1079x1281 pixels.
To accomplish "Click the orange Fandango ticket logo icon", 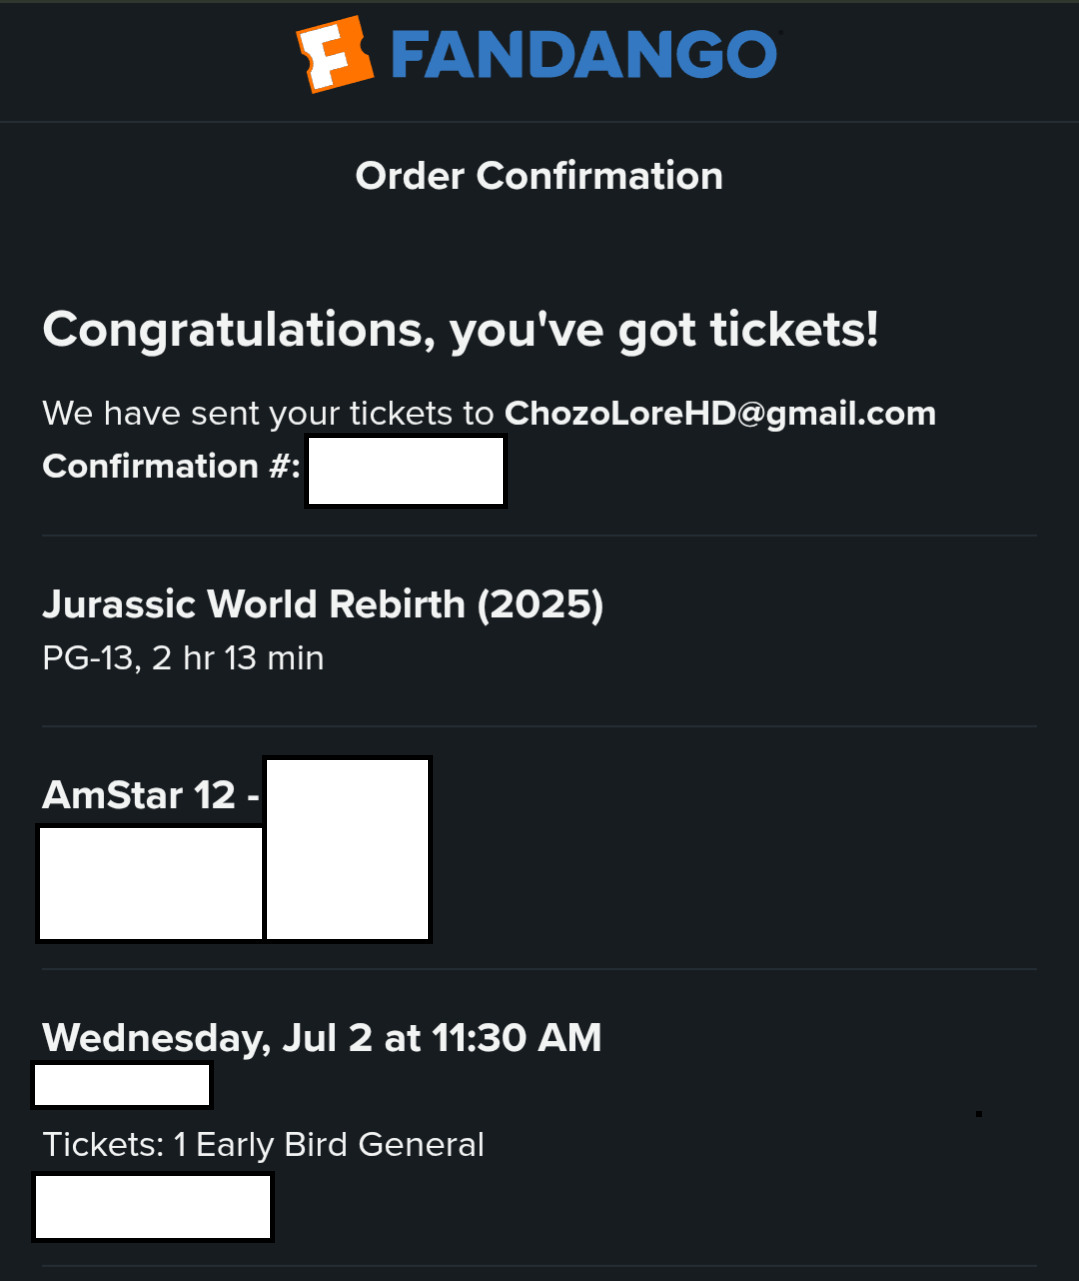I will click(335, 54).
